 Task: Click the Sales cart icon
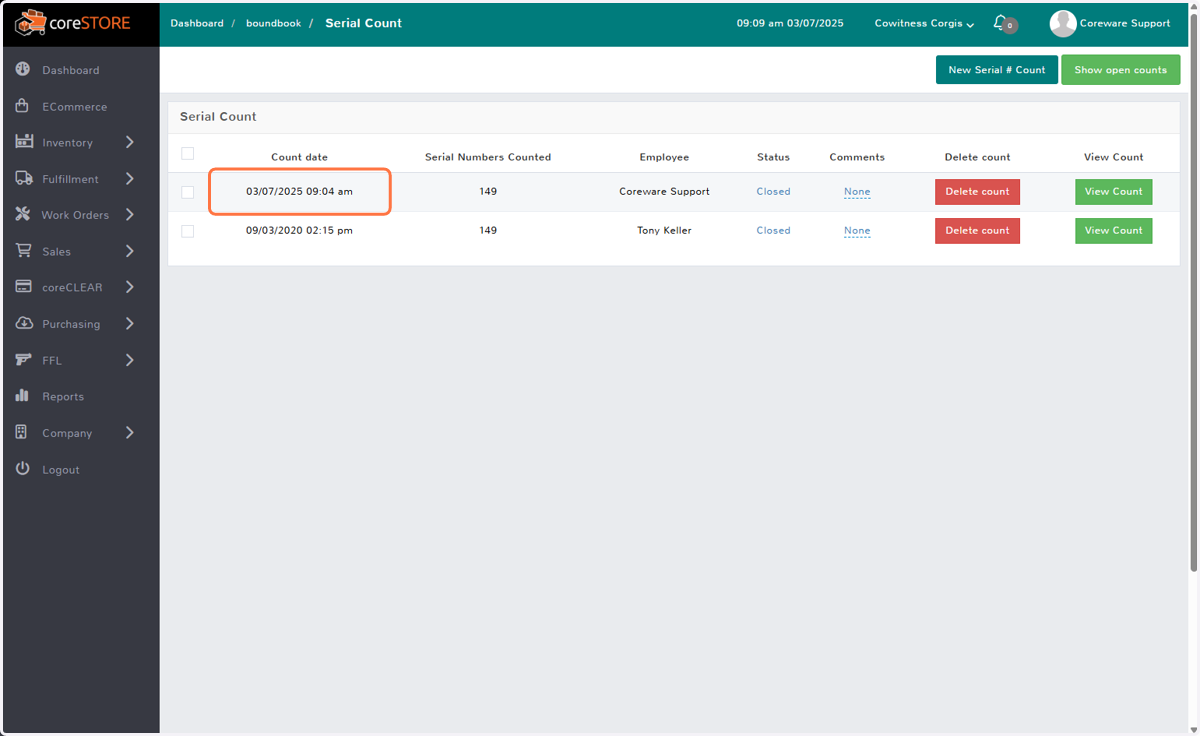pyautogui.click(x=23, y=251)
